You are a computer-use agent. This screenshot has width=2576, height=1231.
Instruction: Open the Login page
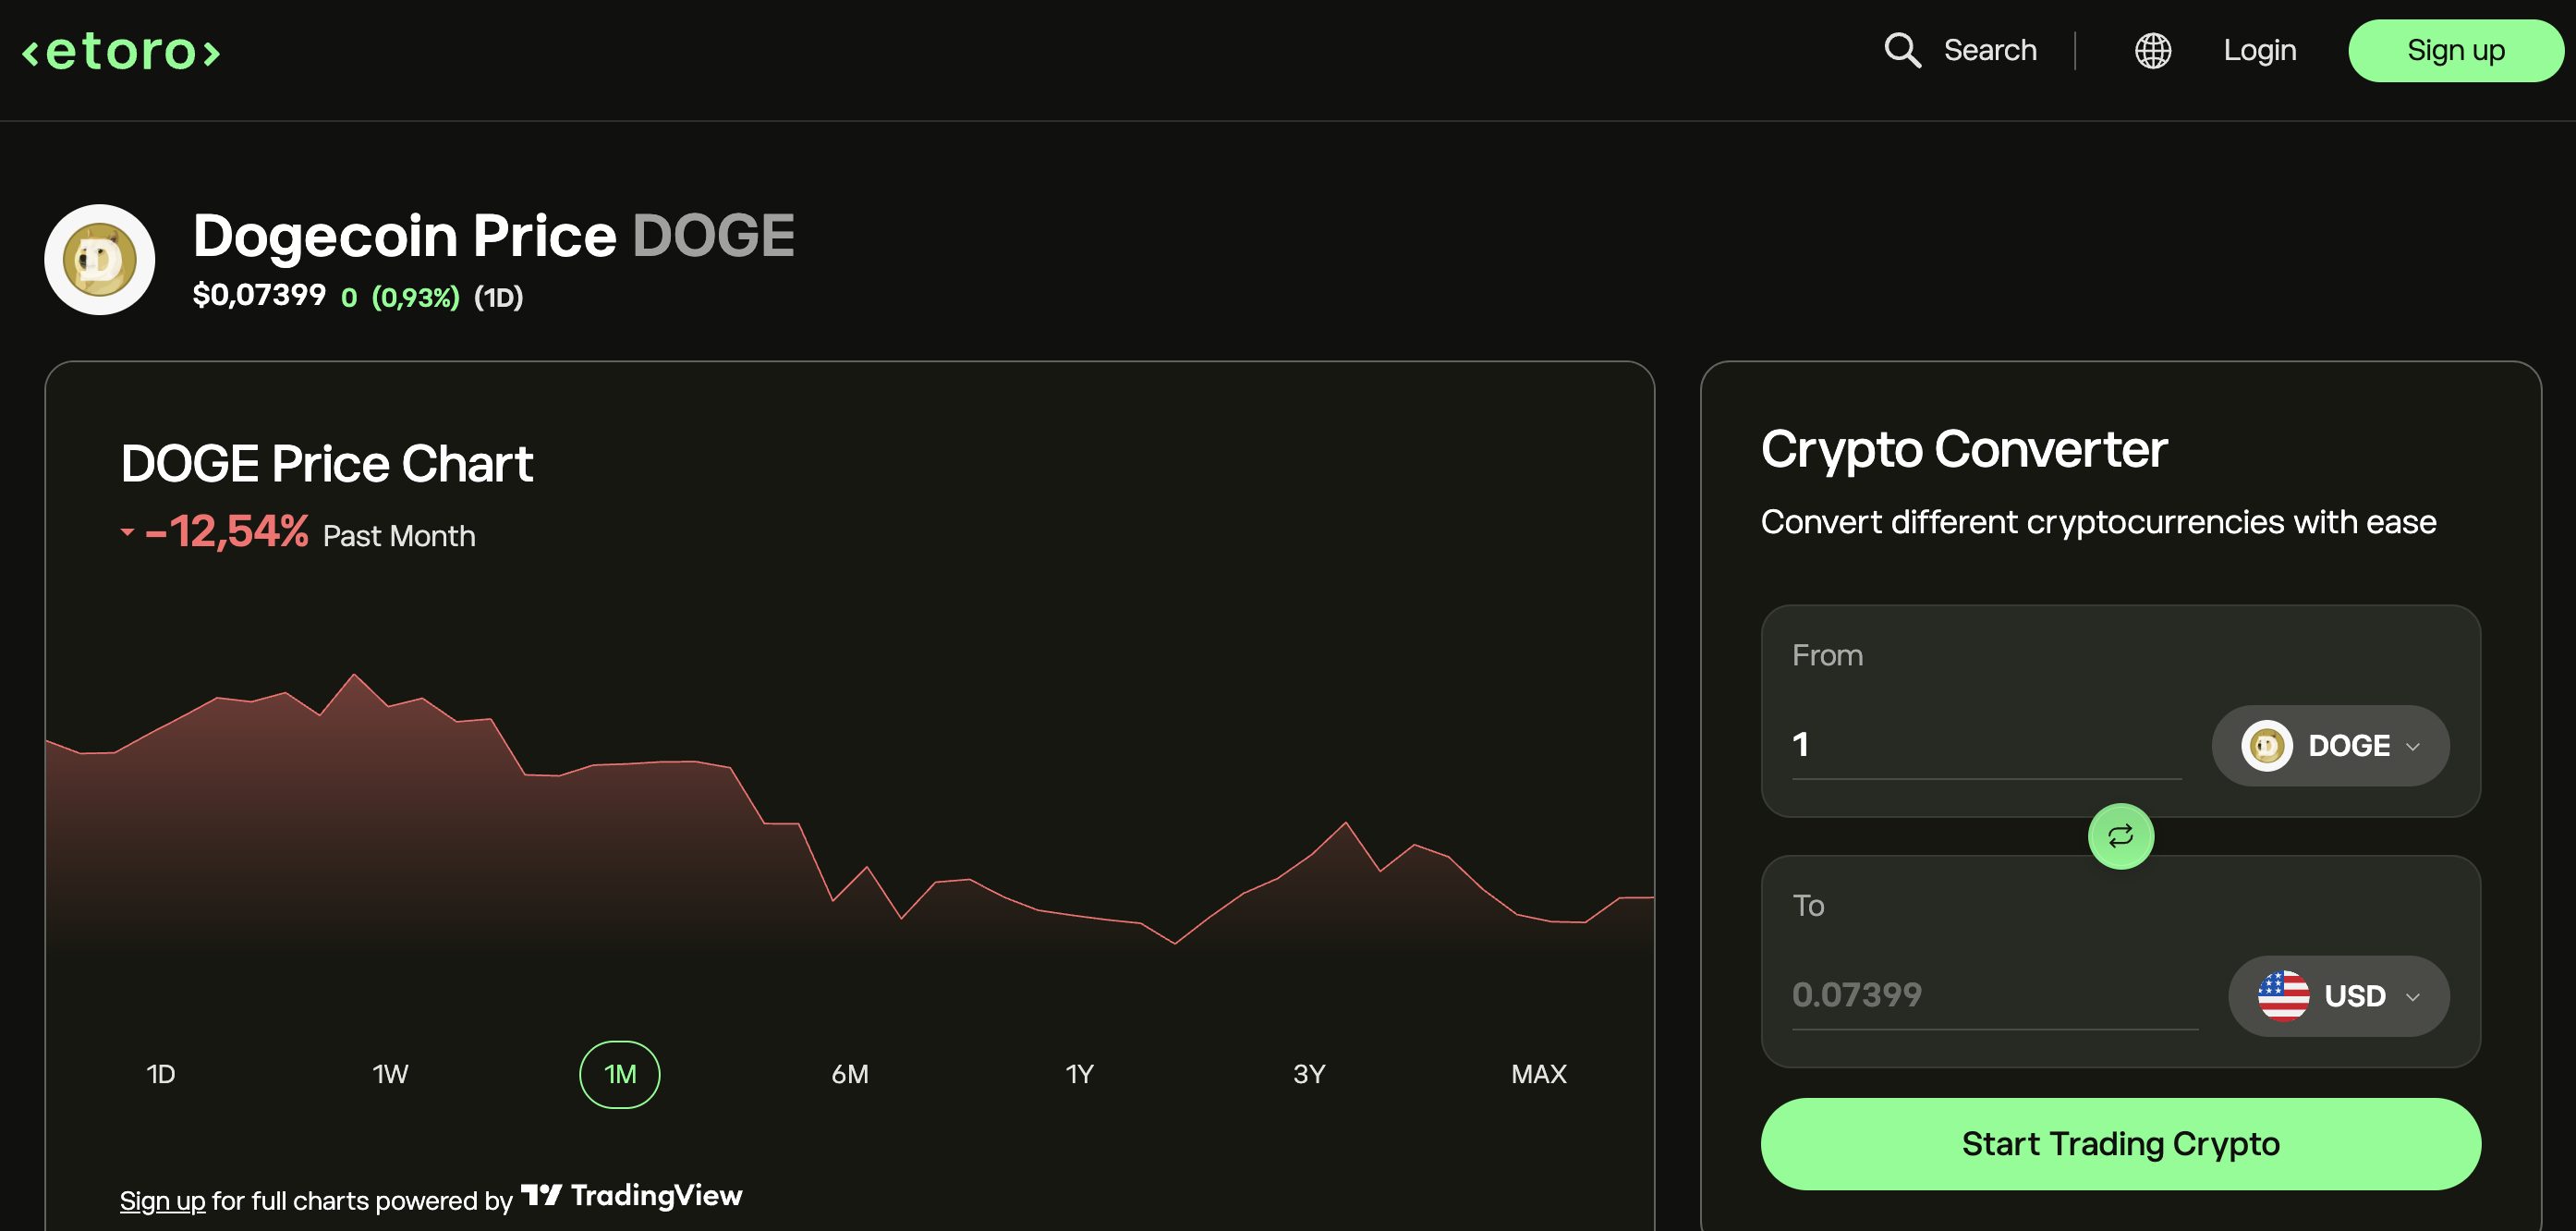point(2259,50)
